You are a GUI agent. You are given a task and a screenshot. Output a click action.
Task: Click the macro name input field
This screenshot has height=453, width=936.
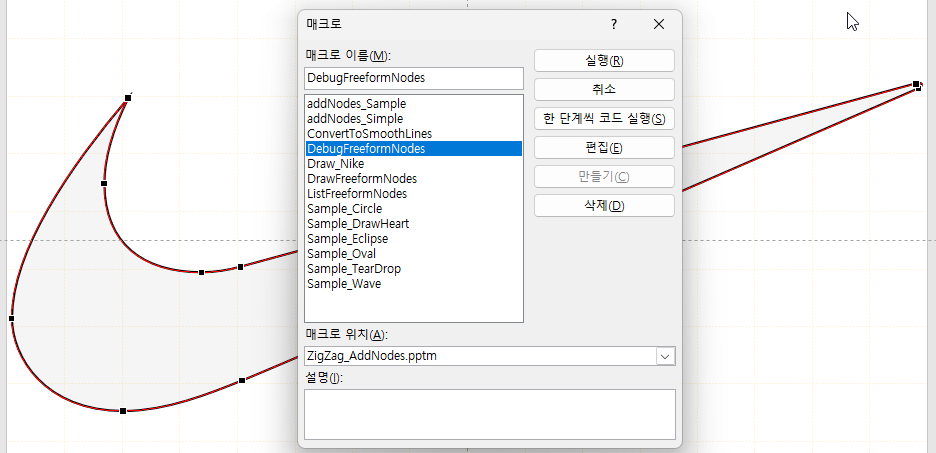click(414, 78)
